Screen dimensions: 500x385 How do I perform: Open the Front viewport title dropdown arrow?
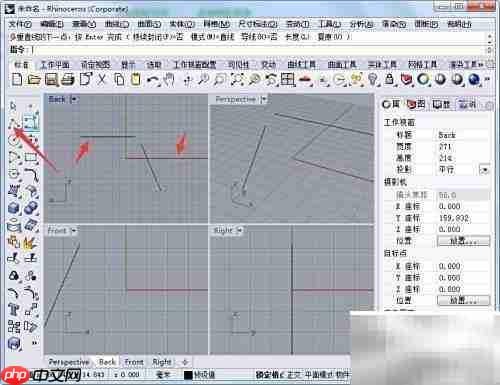(74, 230)
